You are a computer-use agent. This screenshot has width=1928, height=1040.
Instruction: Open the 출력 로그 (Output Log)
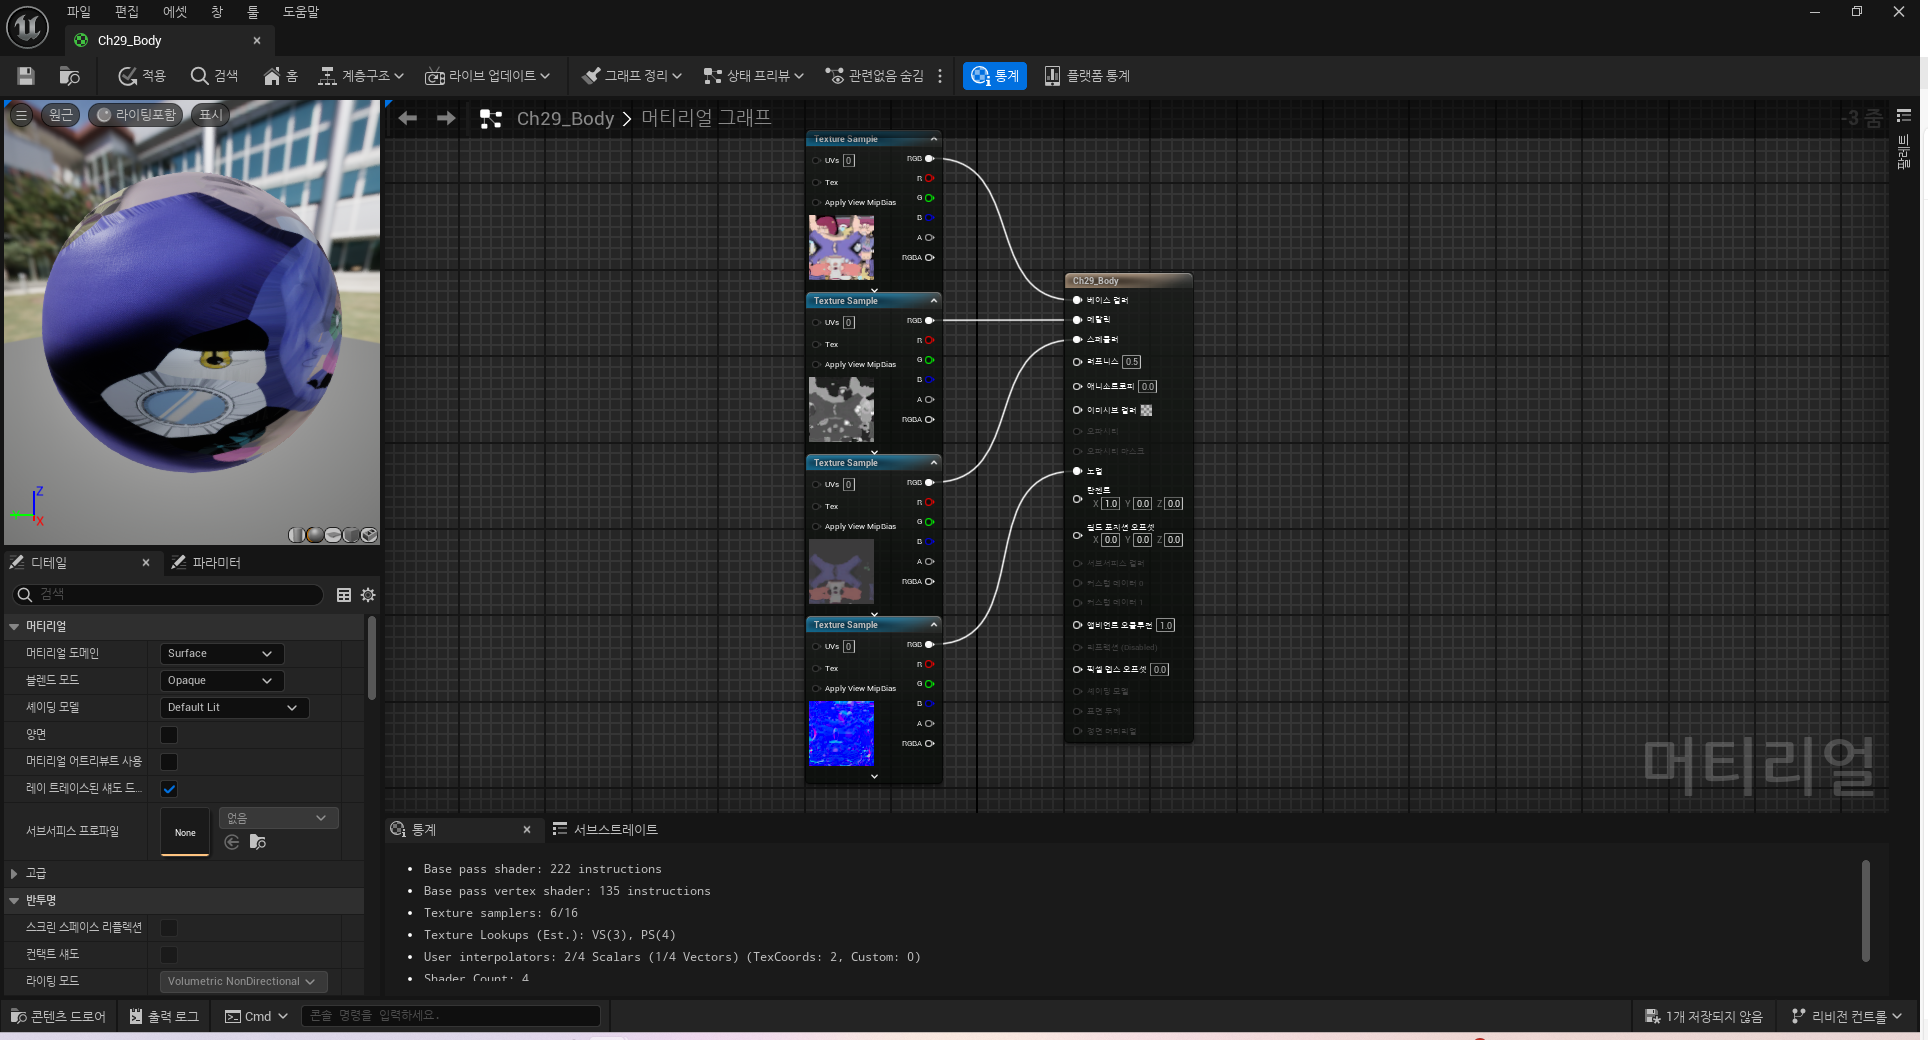click(164, 1016)
